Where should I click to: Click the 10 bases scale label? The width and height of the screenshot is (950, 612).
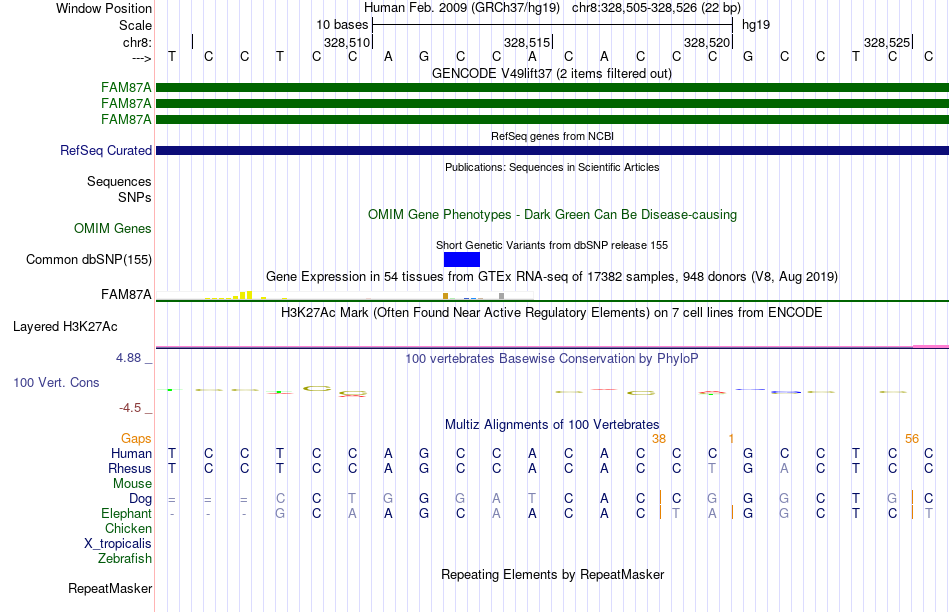342,25
